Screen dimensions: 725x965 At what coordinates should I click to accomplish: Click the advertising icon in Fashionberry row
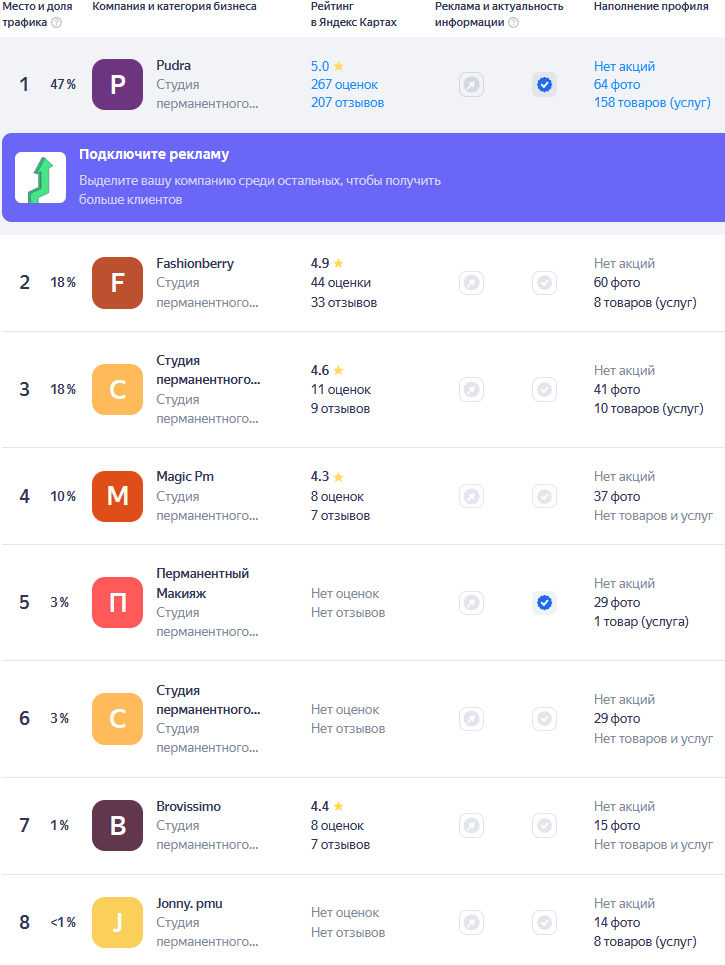(471, 282)
